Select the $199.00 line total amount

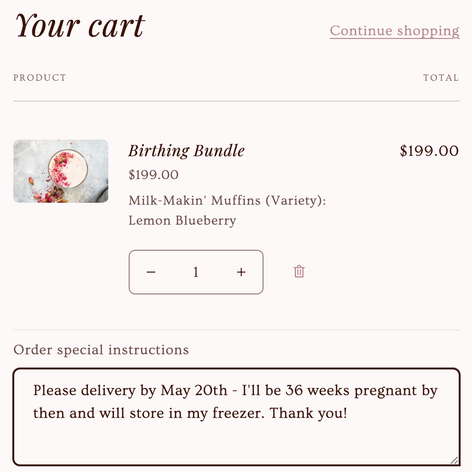429,151
